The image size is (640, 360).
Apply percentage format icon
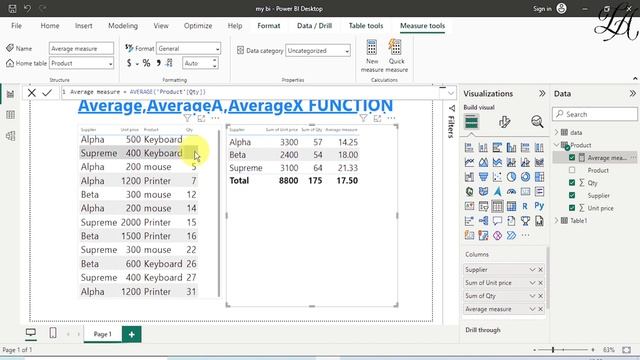point(146,63)
